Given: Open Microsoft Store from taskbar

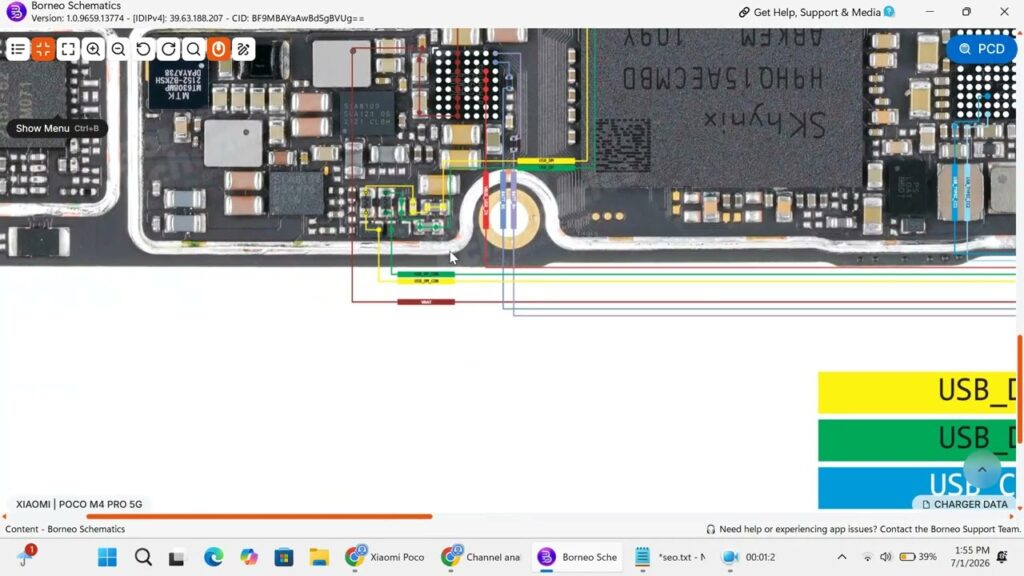Looking at the screenshot, I should tap(284, 557).
